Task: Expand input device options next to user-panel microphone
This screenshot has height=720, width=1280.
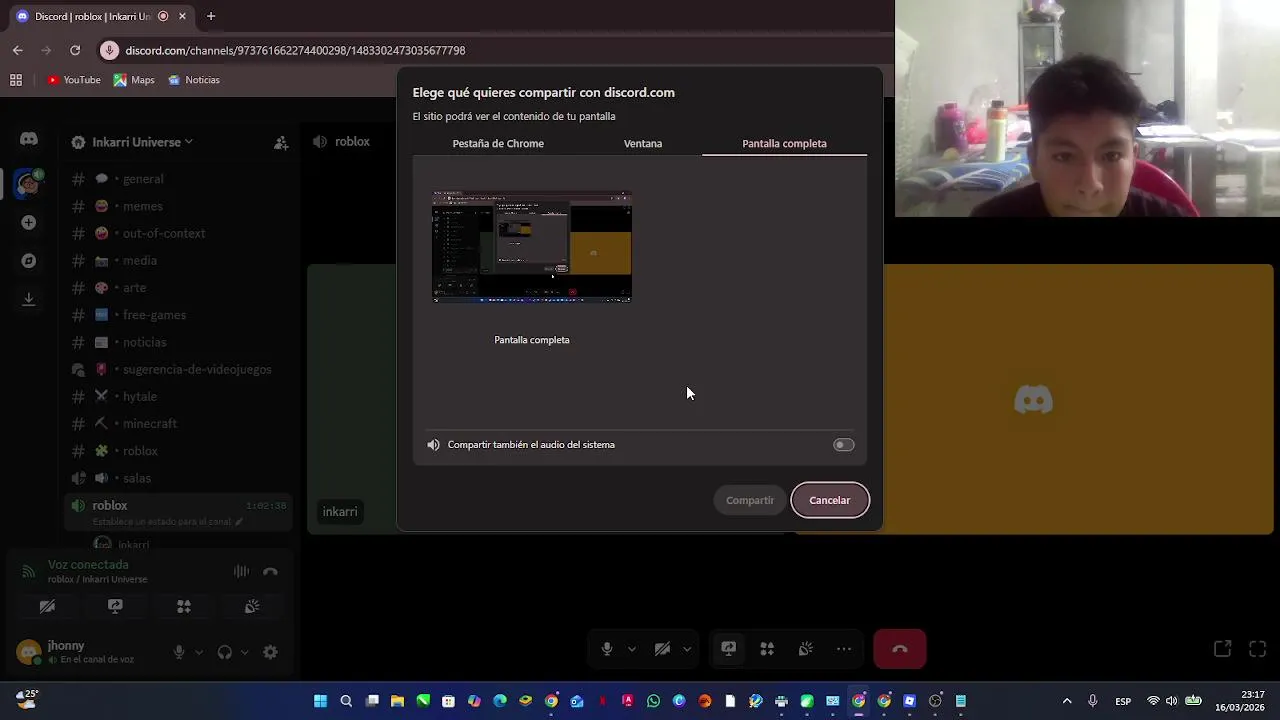Action: [198, 652]
